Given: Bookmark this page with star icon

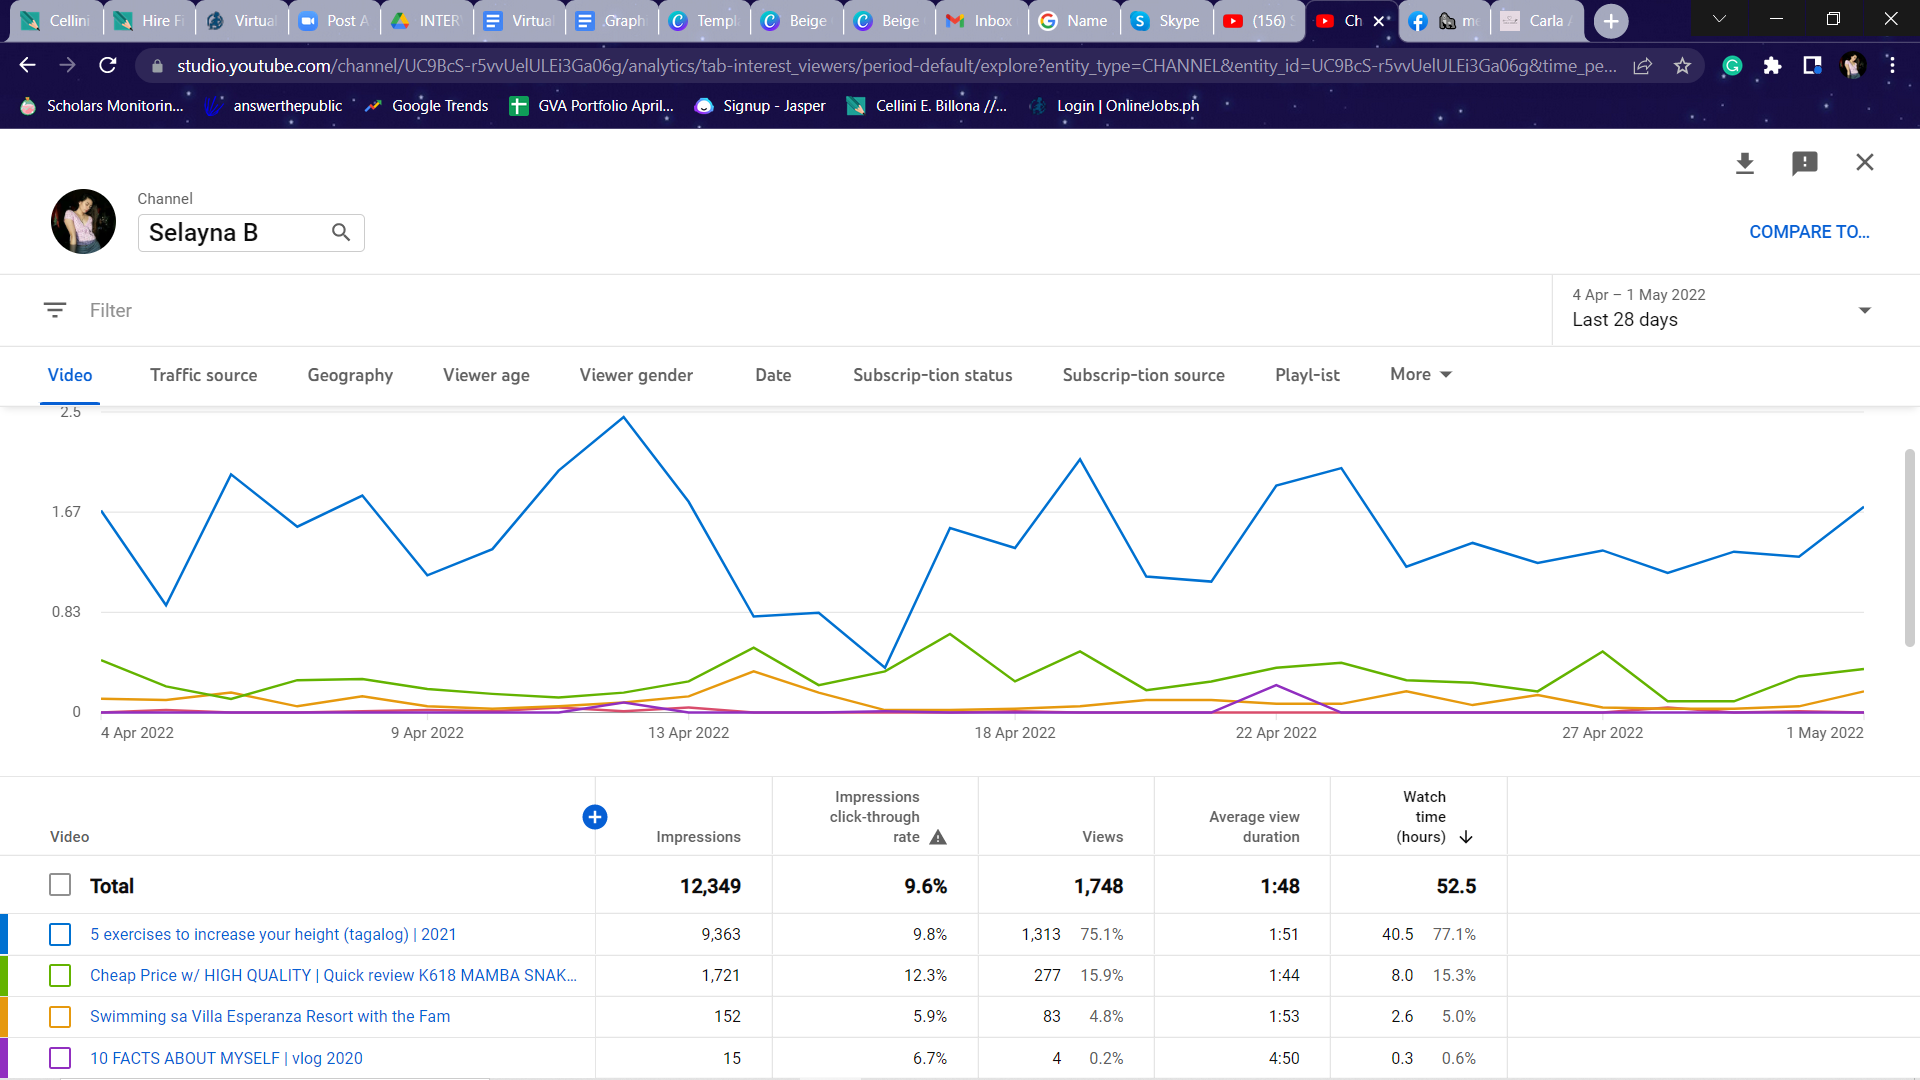Looking at the screenshot, I should [x=1682, y=66].
